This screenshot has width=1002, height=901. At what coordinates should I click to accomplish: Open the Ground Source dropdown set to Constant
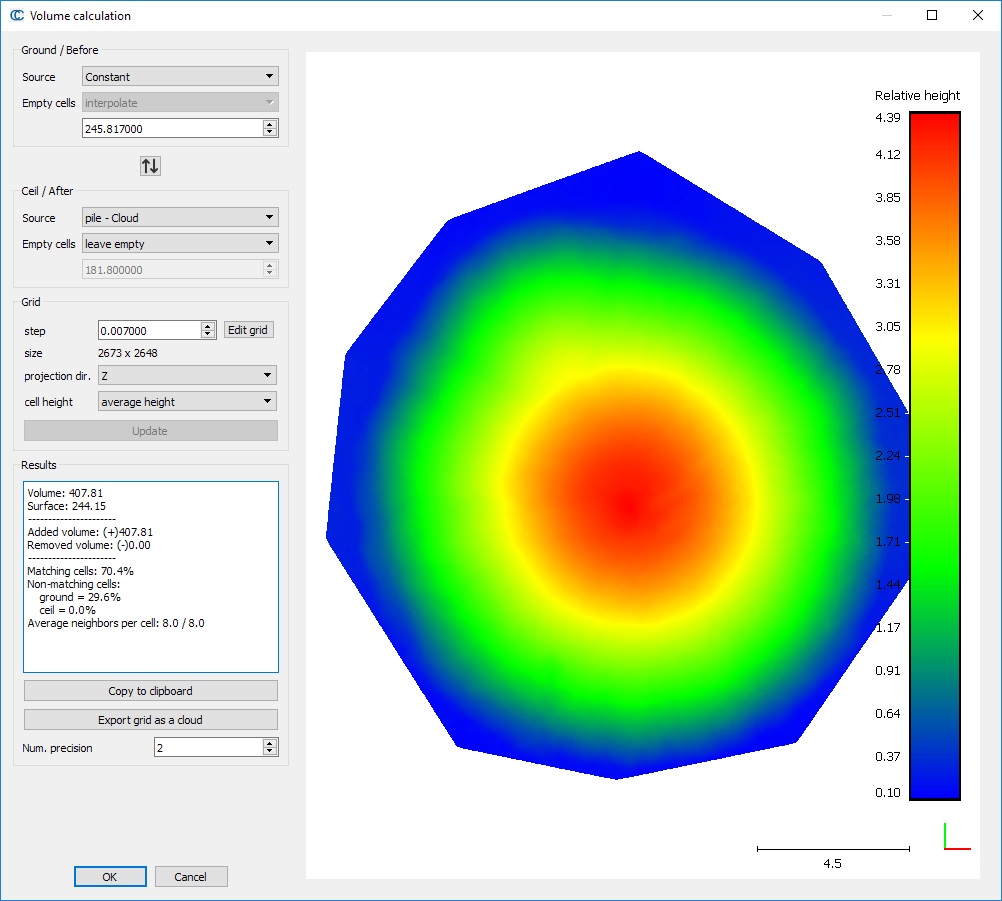coord(180,77)
